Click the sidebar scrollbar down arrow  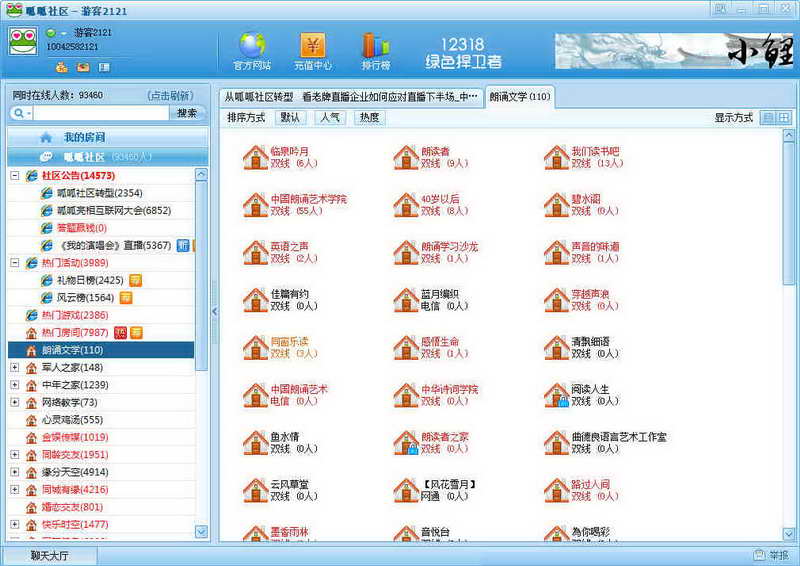[201, 532]
